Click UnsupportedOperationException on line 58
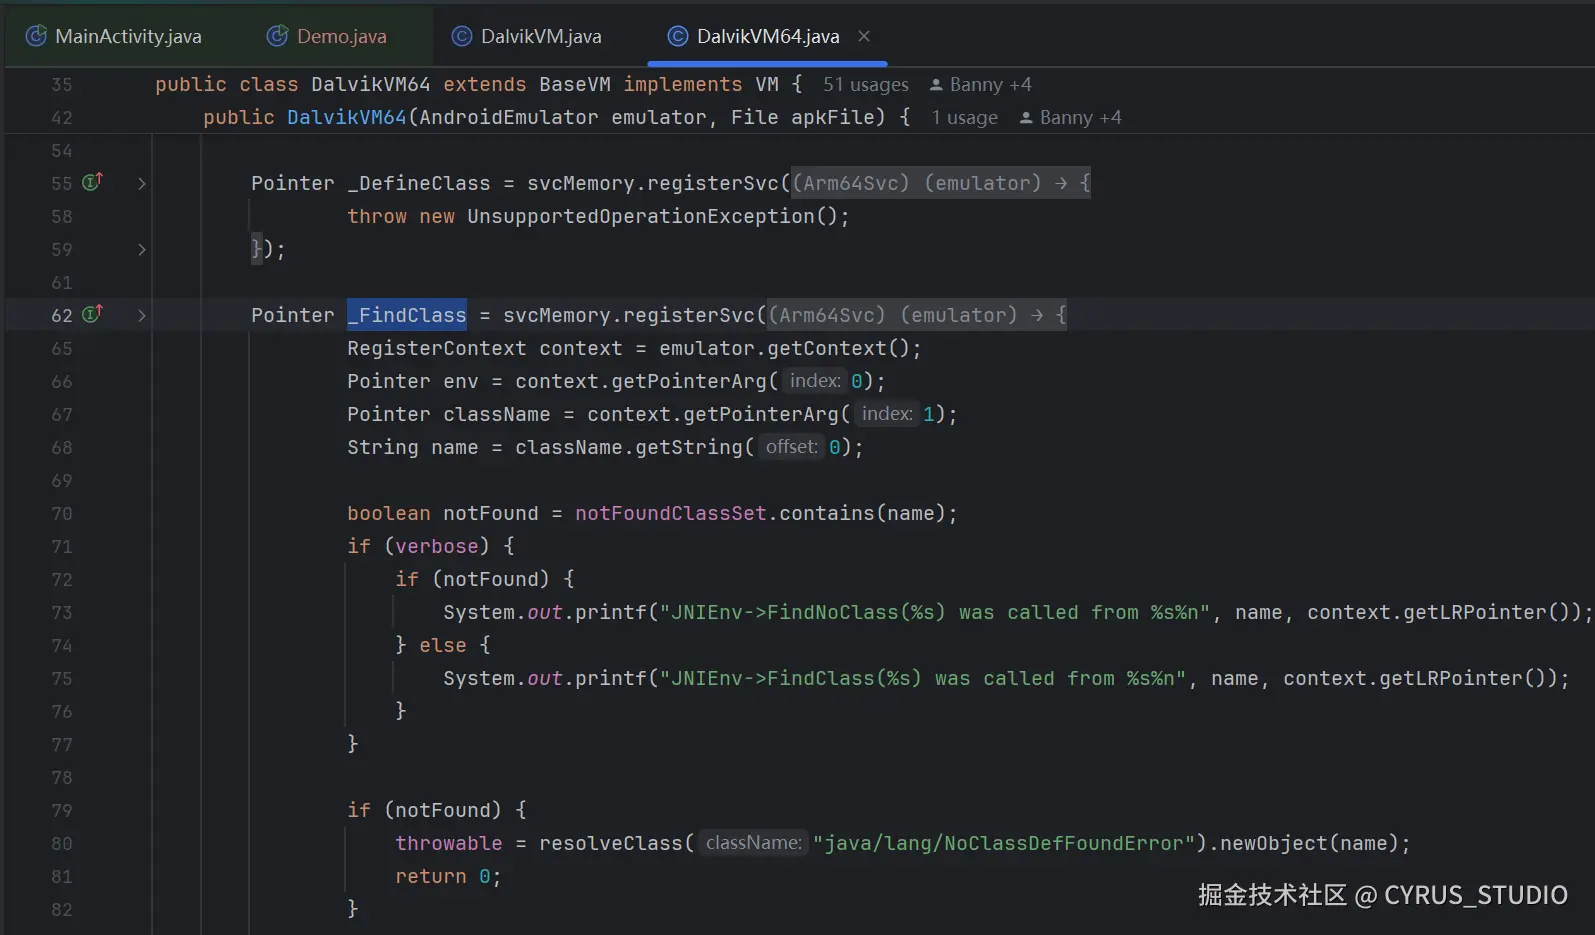The height and width of the screenshot is (935, 1595). coord(641,216)
